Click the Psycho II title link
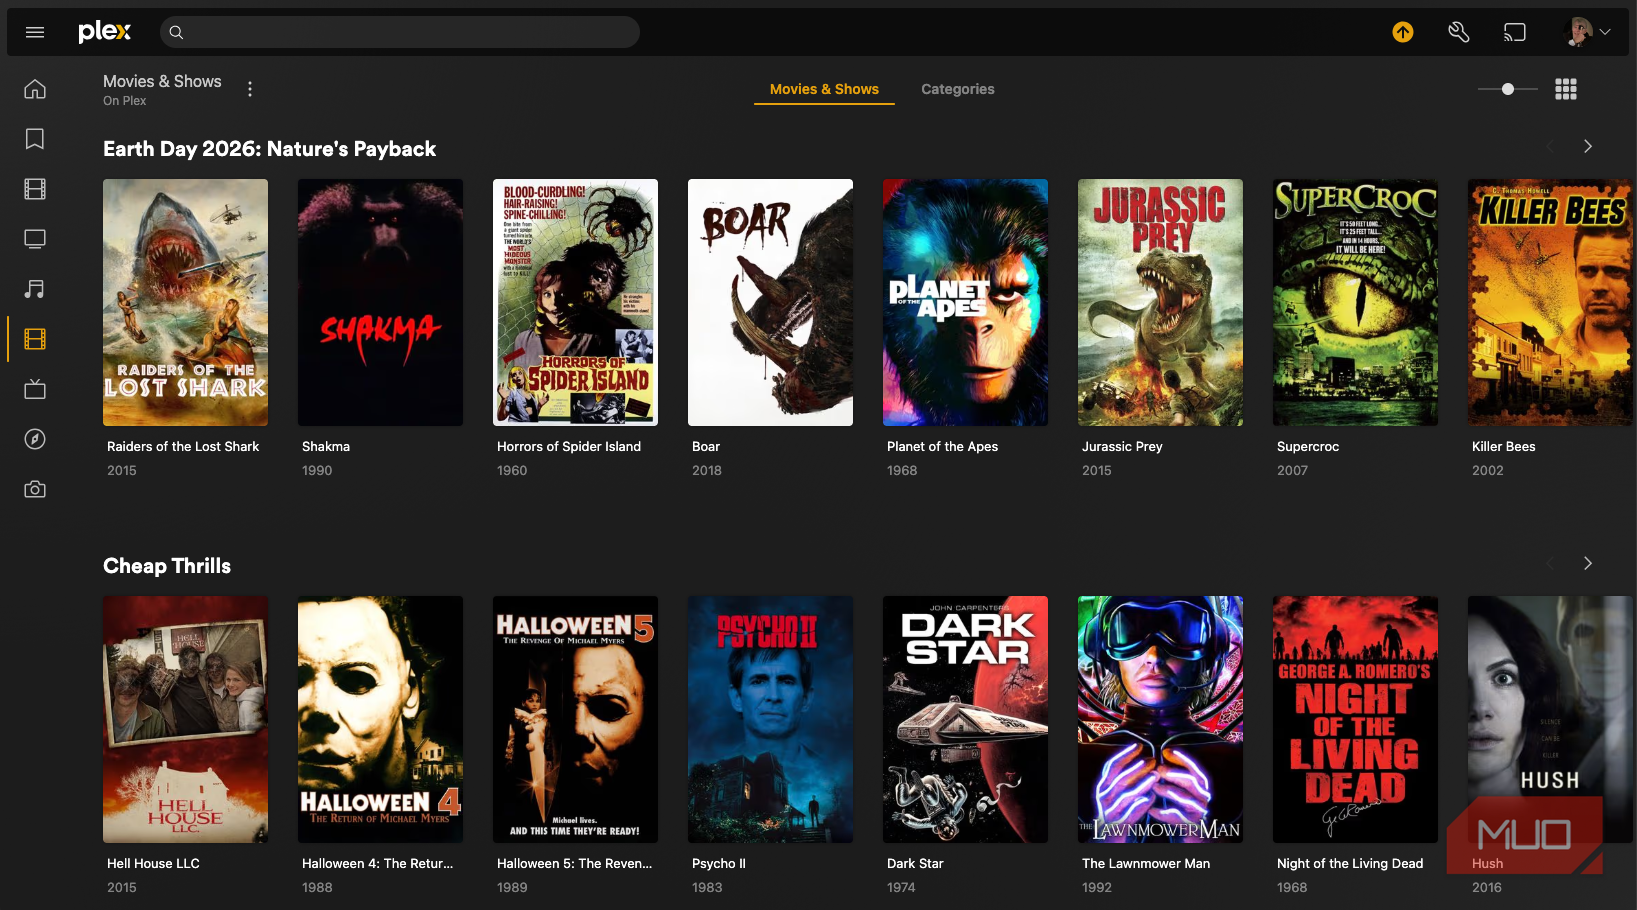 click(719, 863)
